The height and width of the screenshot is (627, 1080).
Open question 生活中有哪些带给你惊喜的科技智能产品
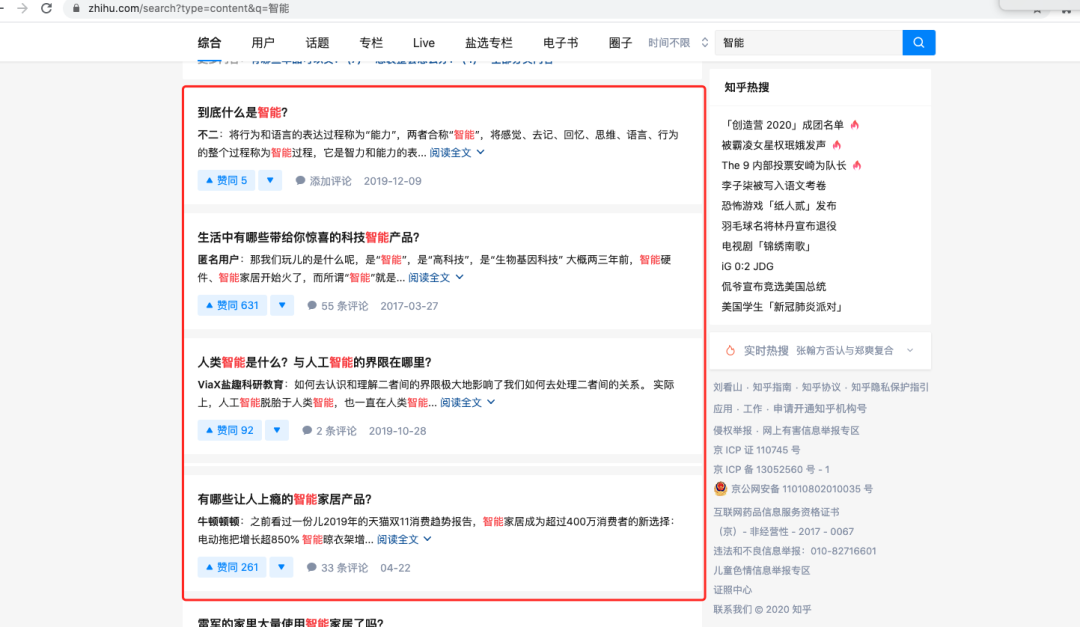click(309, 237)
